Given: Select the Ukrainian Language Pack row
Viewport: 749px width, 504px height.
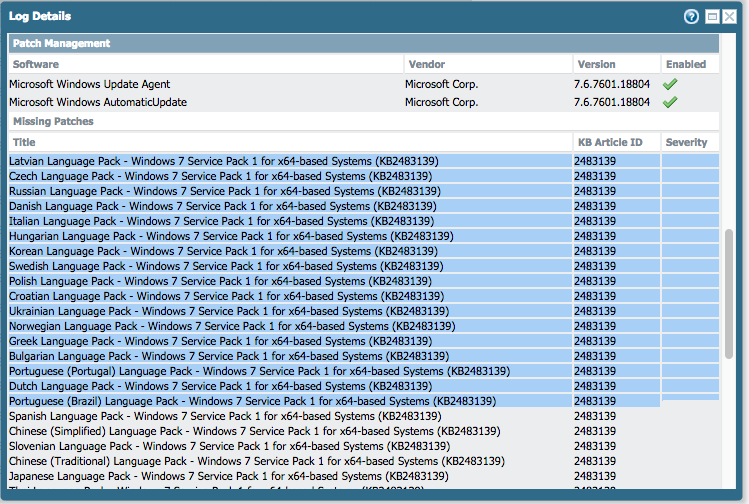Looking at the screenshot, I should [x=364, y=311].
